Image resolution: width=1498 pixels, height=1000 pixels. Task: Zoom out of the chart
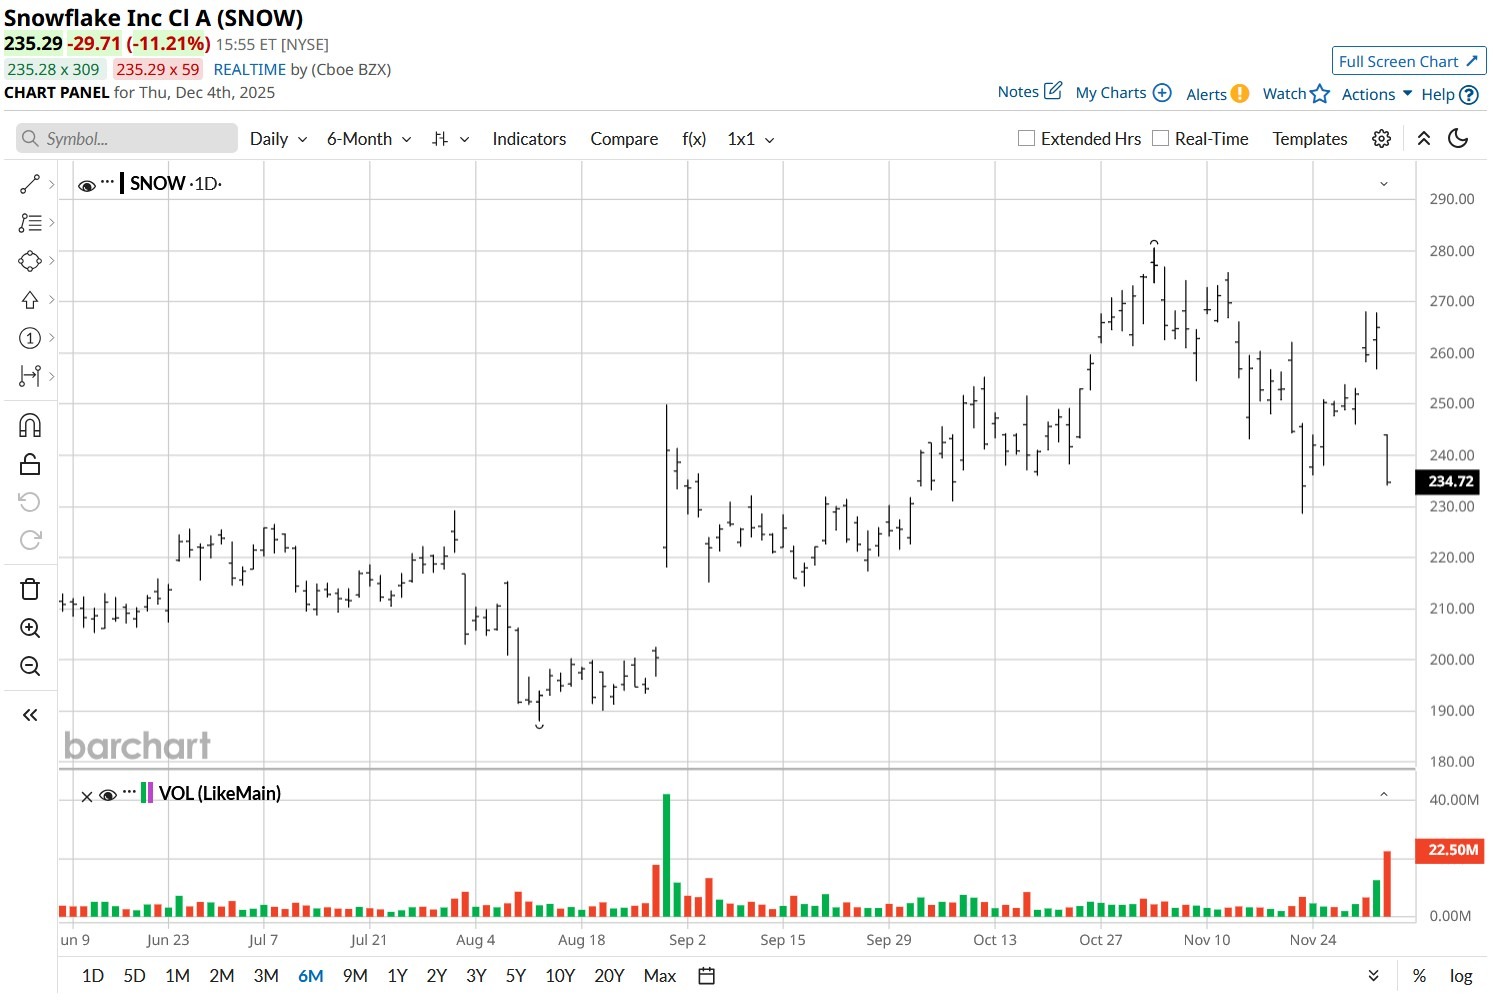pyautogui.click(x=30, y=666)
